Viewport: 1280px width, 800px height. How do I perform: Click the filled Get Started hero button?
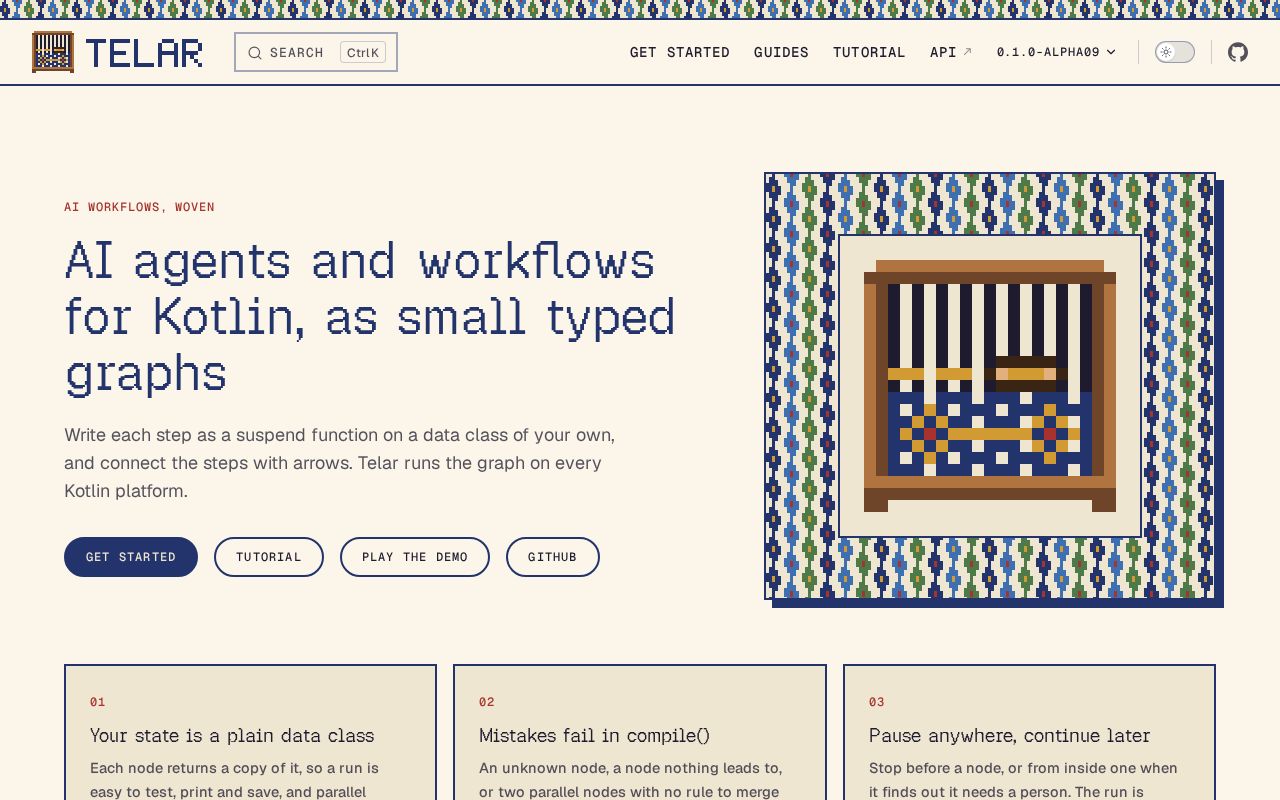131,557
